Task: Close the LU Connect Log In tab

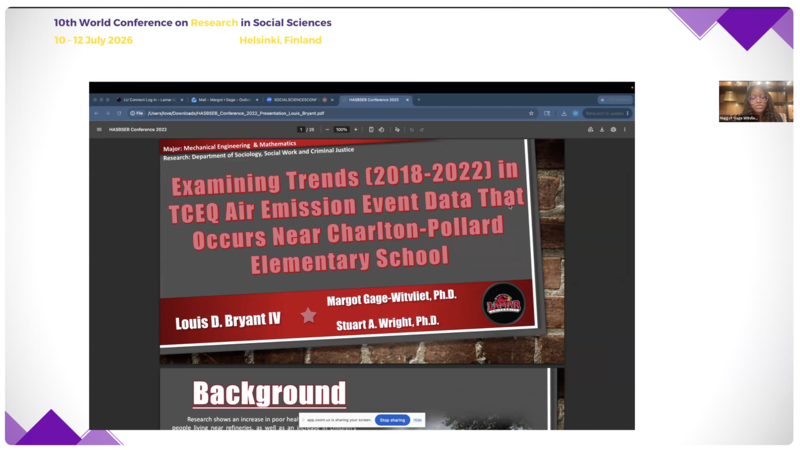Action: pos(182,100)
